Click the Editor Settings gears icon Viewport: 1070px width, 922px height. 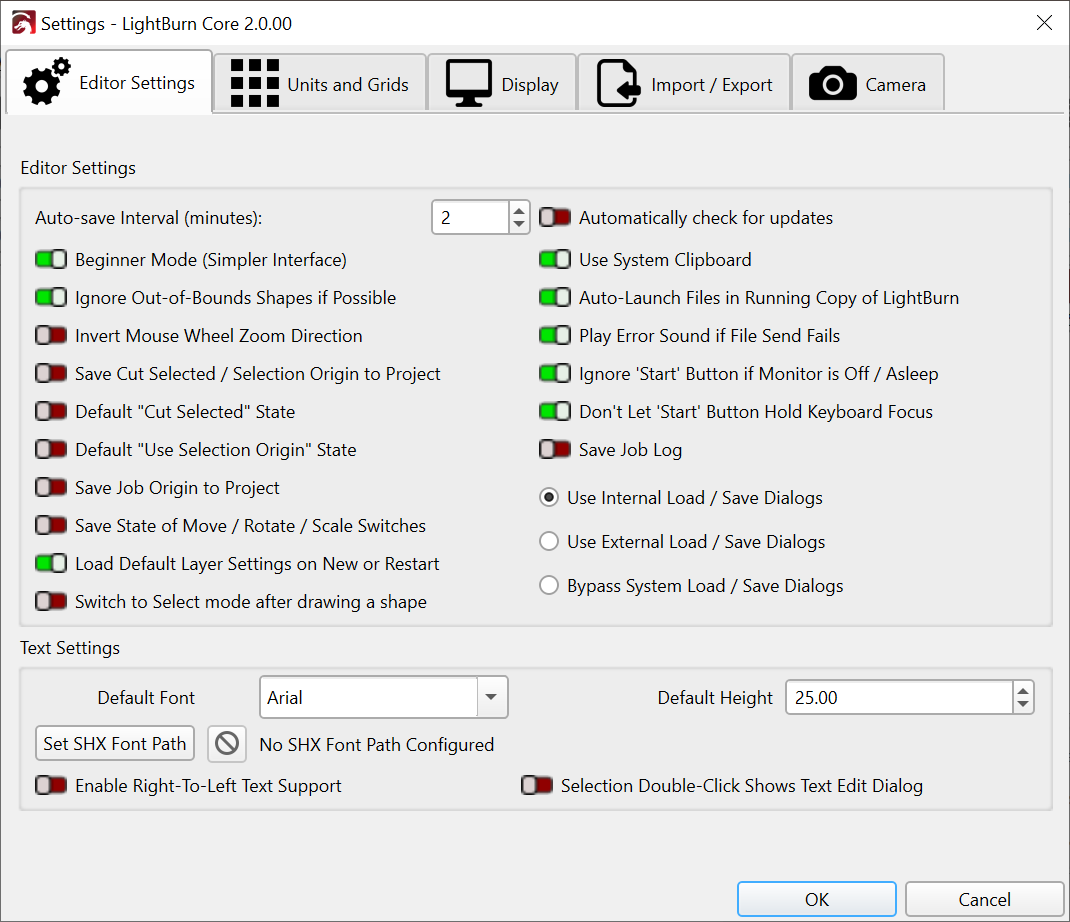point(46,83)
